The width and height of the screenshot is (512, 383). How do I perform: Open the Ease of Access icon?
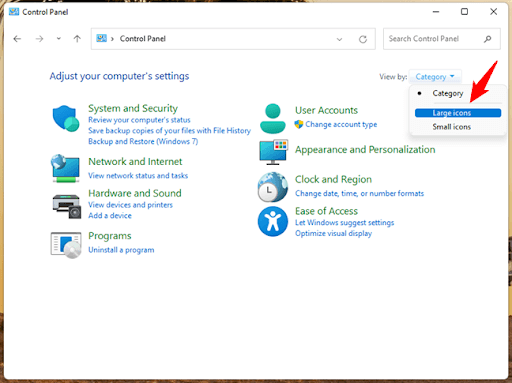(273, 221)
